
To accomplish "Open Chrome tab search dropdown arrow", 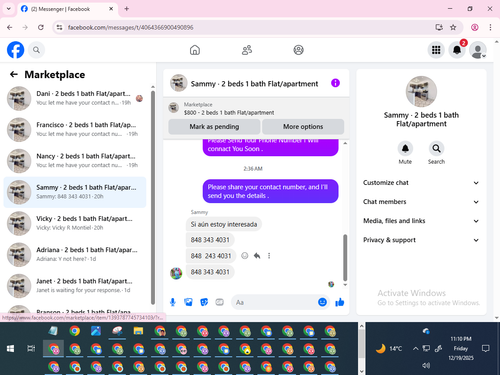I will pyautogui.click(x=9, y=9).
